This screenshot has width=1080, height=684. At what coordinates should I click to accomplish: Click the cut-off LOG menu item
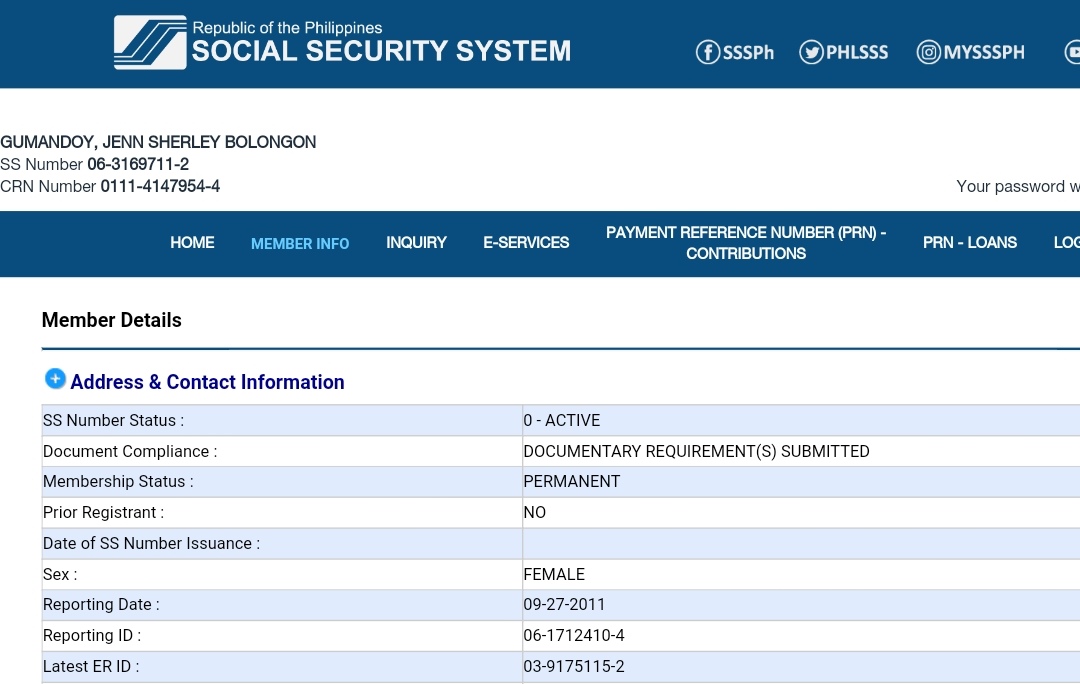(1066, 243)
